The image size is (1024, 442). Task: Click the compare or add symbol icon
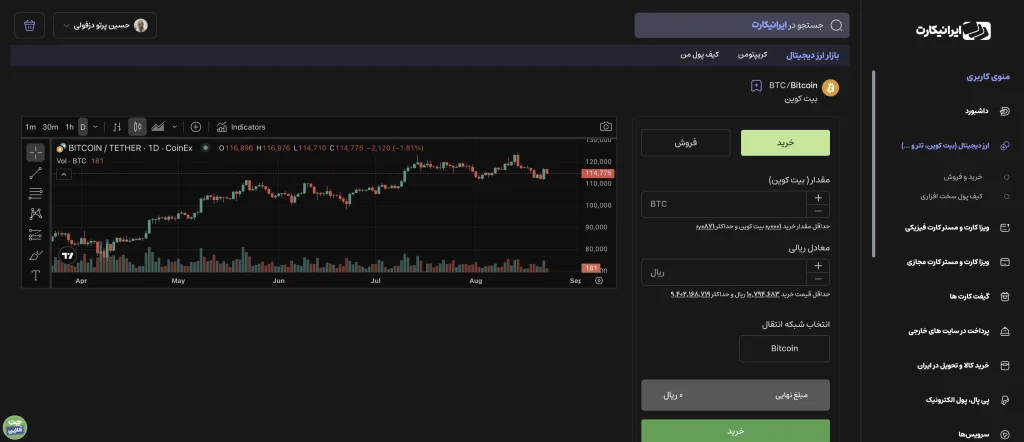click(x=195, y=127)
